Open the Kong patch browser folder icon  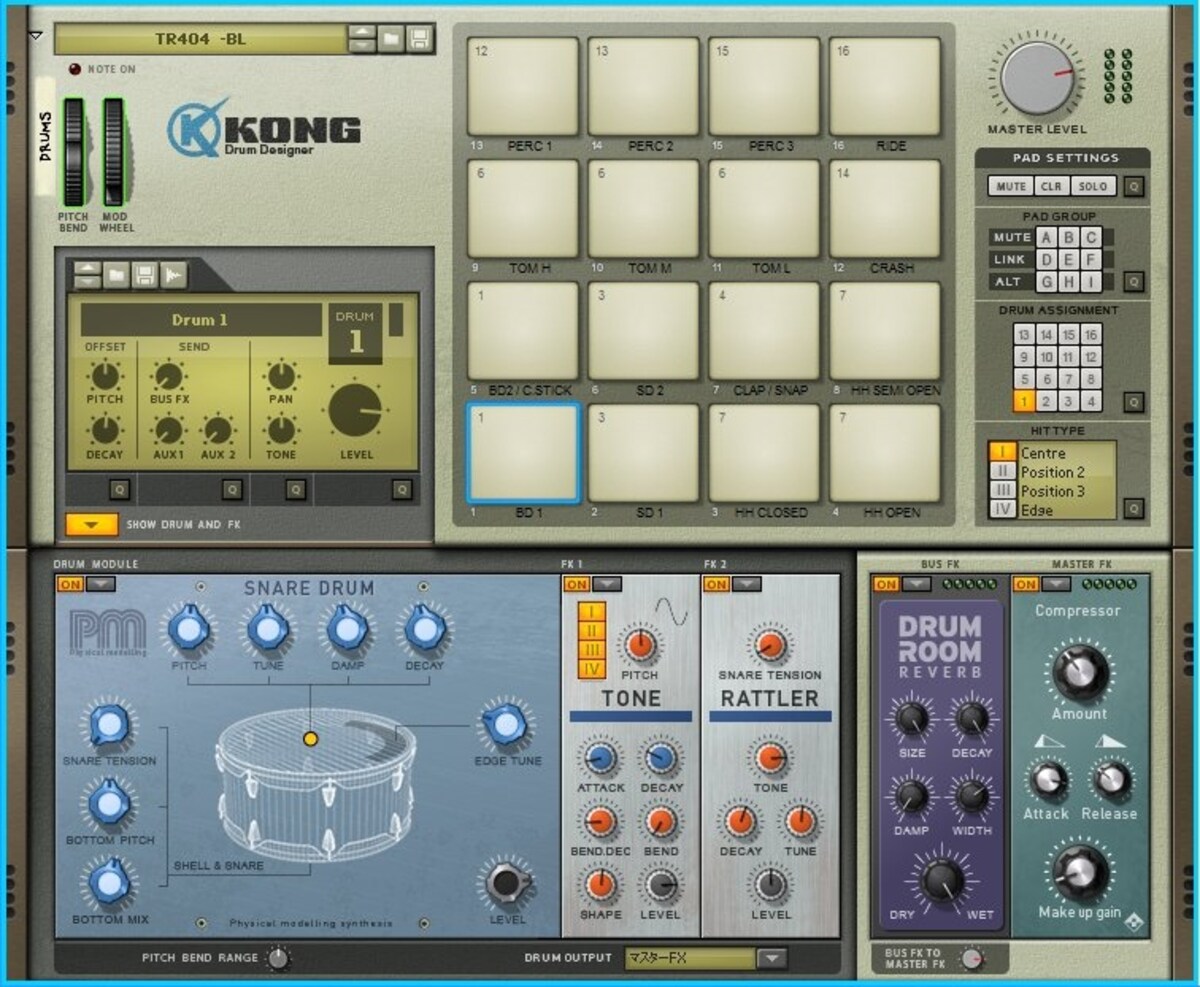[391, 39]
